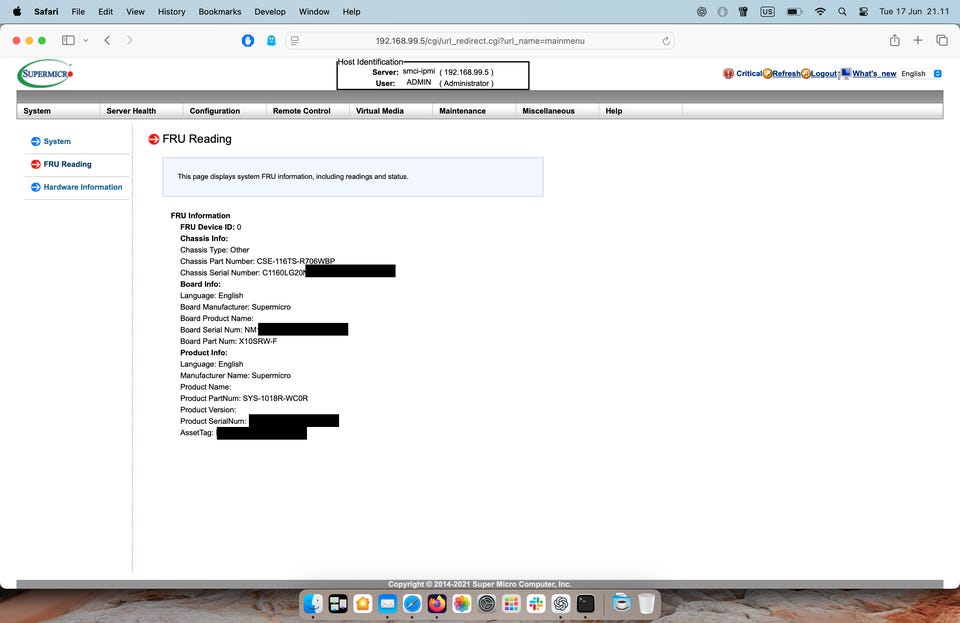Viewport: 960px width, 623px height.
Task: Go back with Safari's back arrow
Action: pos(107,40)
